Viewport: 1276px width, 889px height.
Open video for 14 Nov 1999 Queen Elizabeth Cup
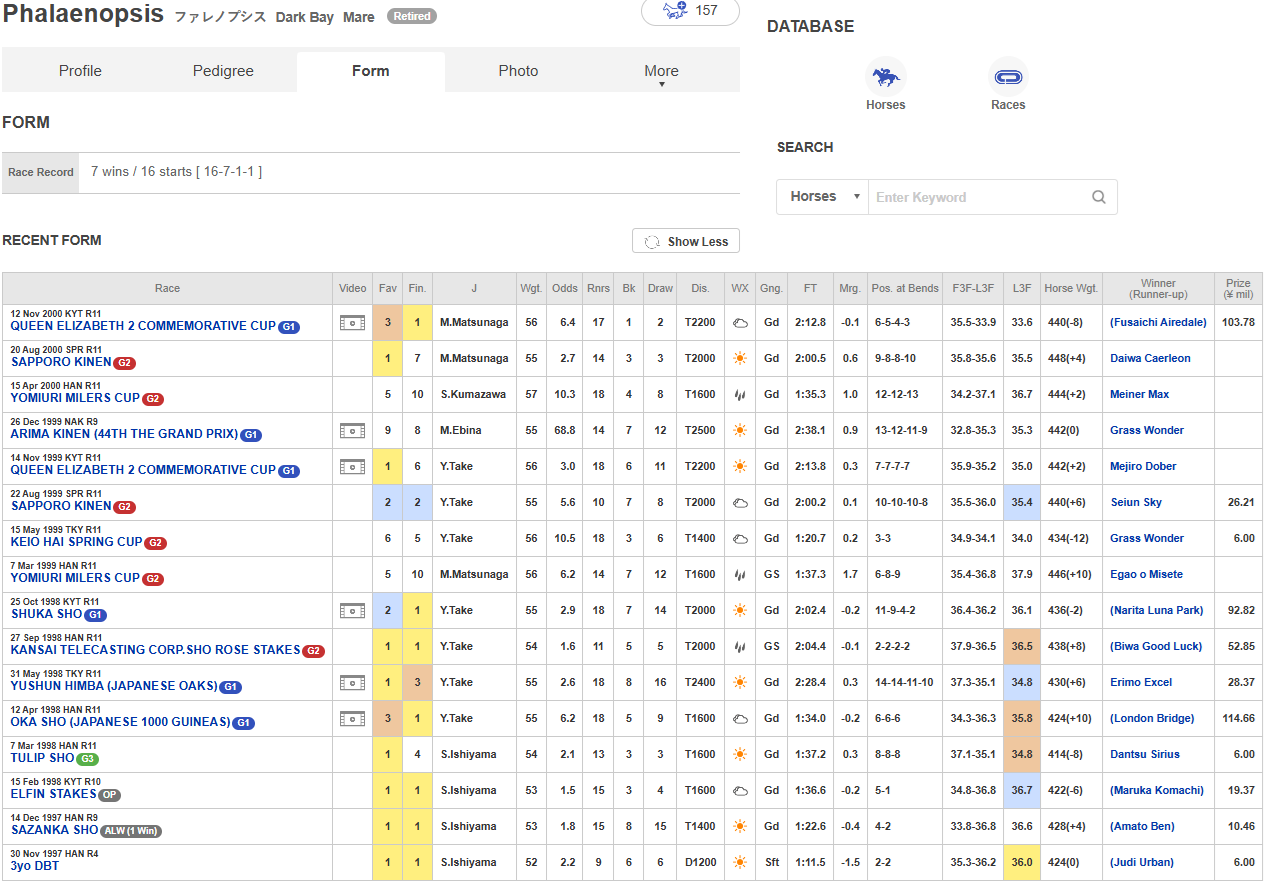[352, 466]
